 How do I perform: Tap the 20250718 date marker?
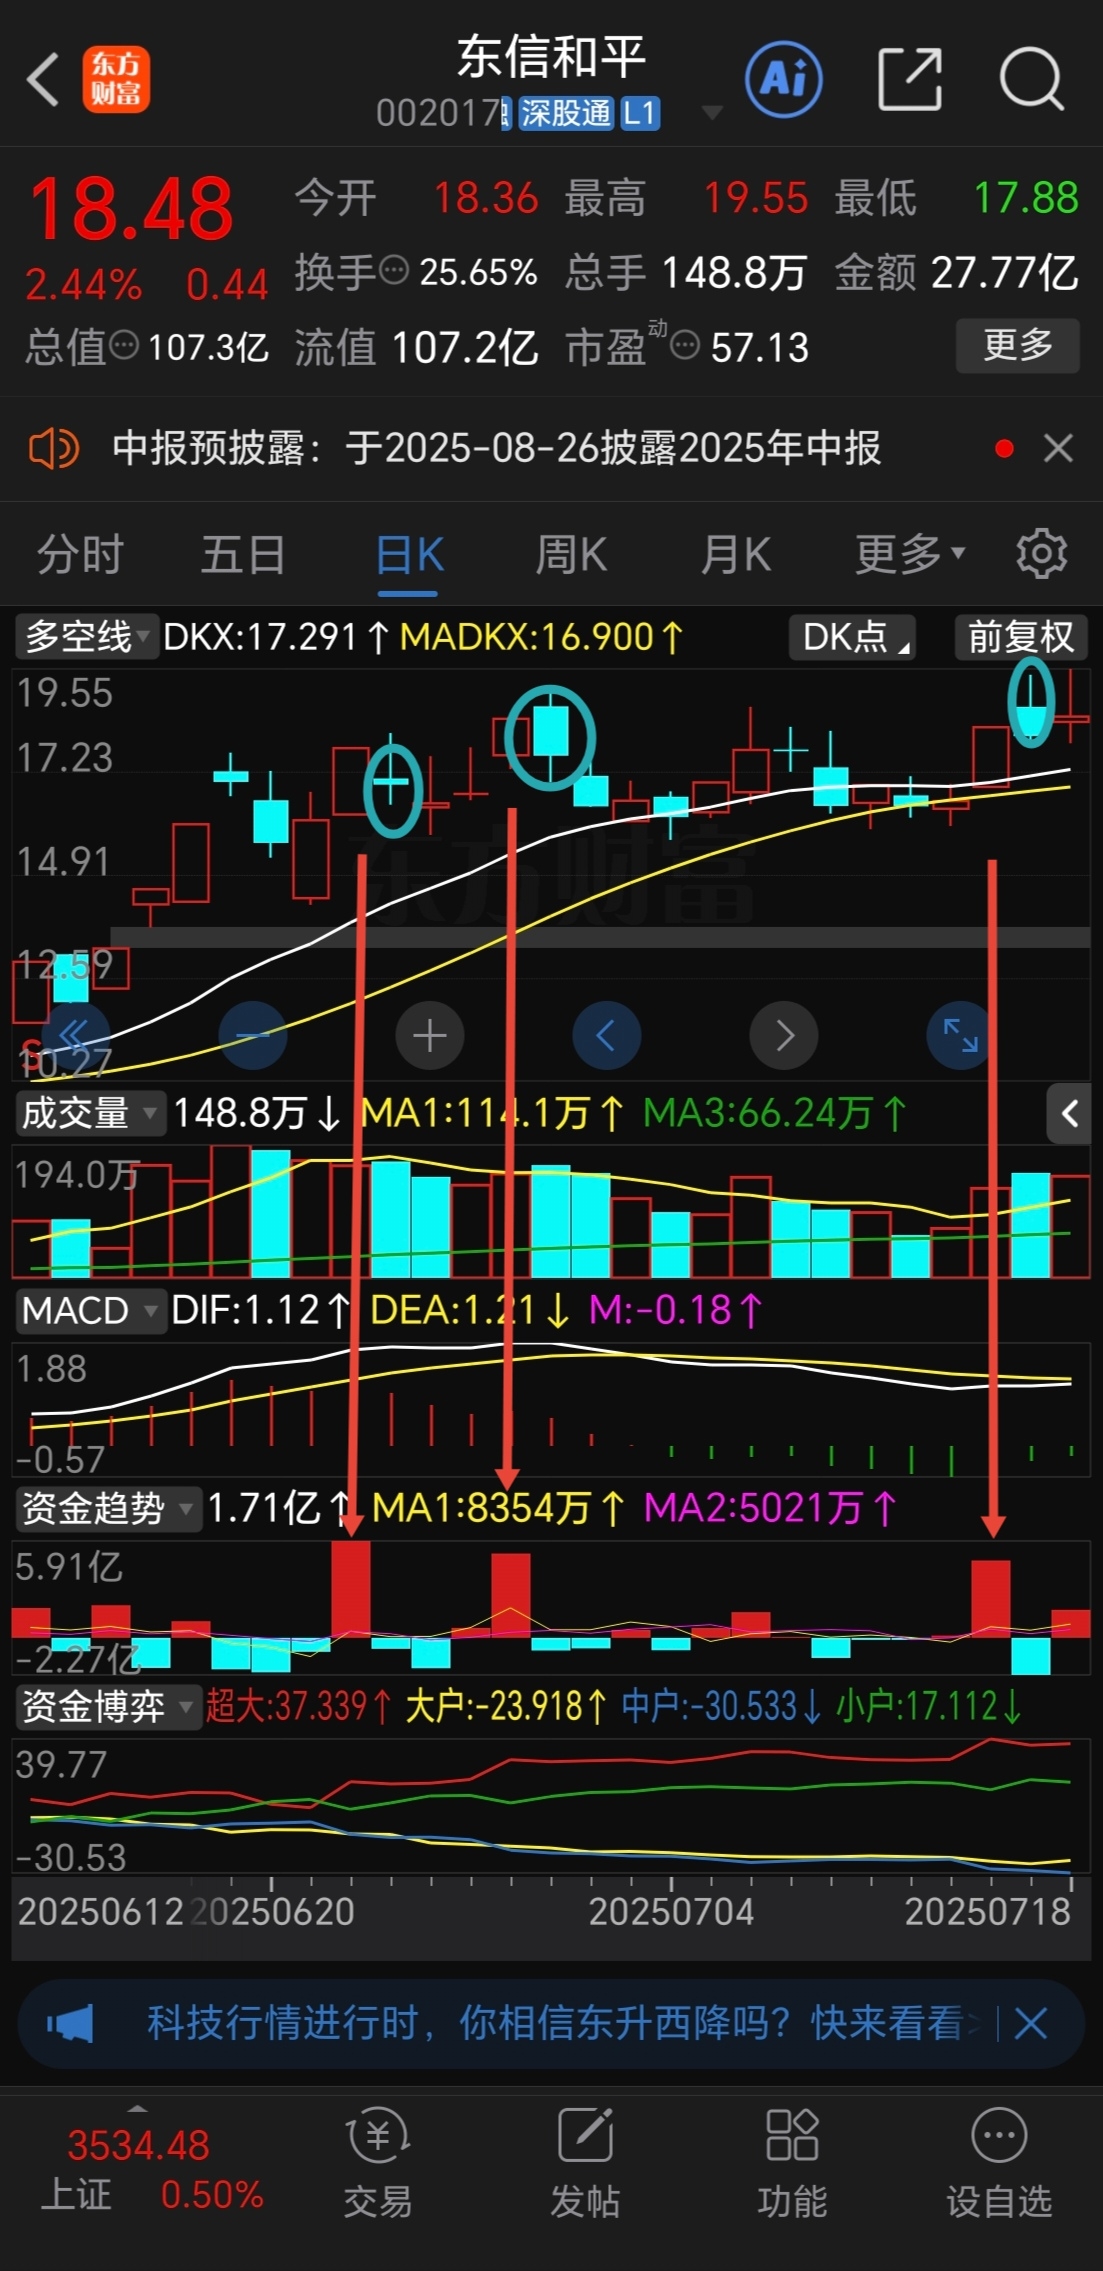(x=988, y=1912)
